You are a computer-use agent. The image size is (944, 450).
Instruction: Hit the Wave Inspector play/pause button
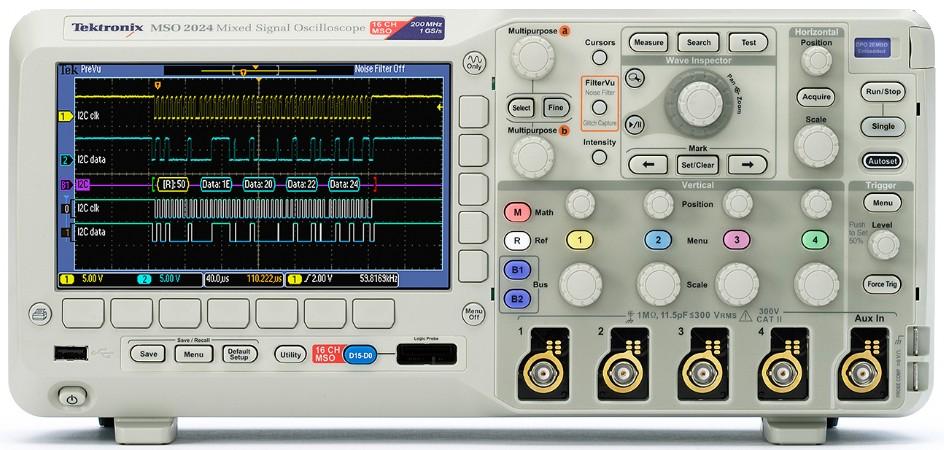point(635,125)
